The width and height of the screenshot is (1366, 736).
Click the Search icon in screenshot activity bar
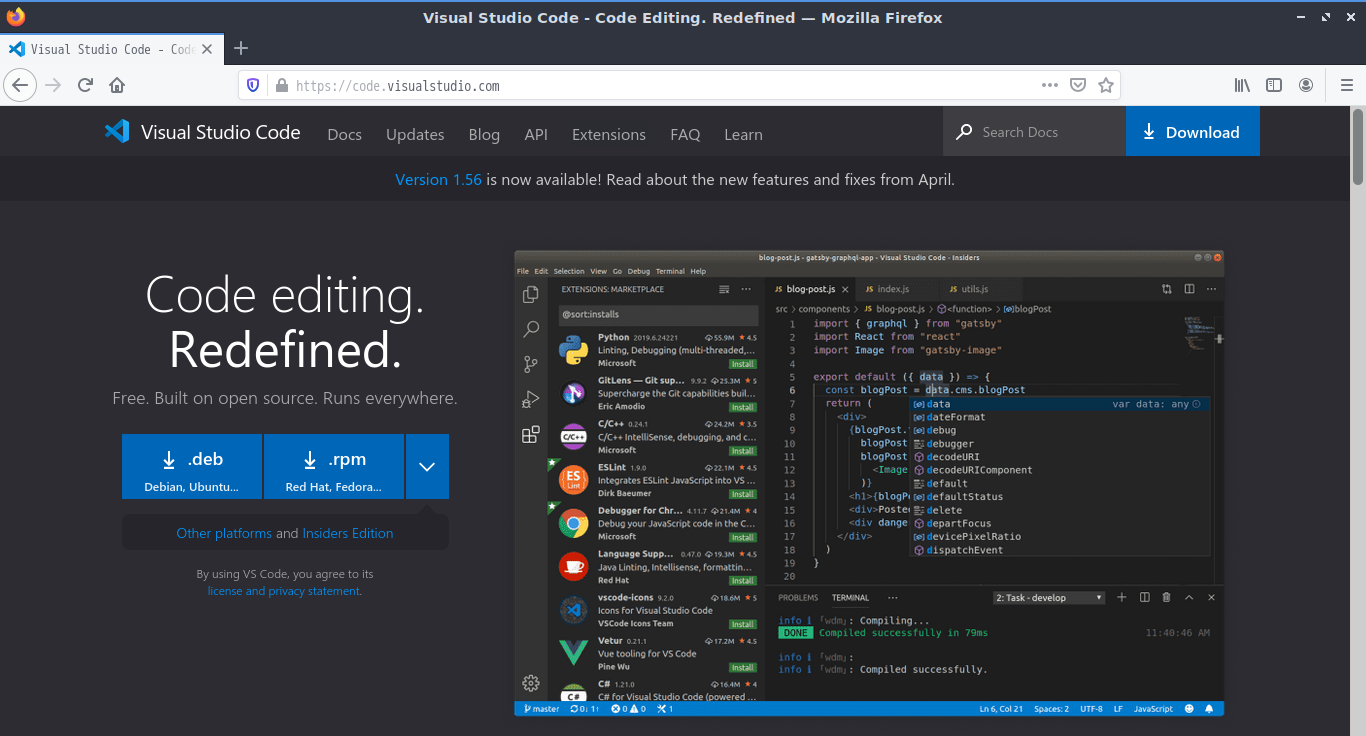click(531, 329)
